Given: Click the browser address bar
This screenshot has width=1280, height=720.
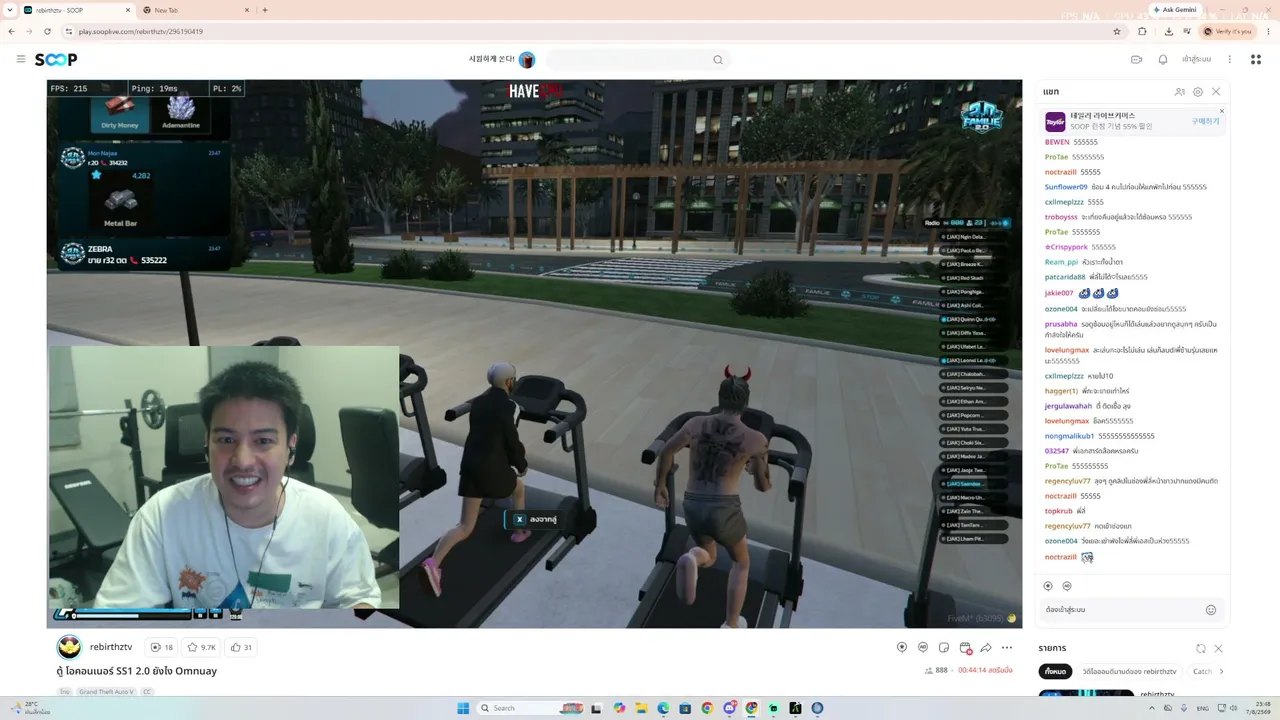Looking at the screenshot, I should tap(590, 31).
